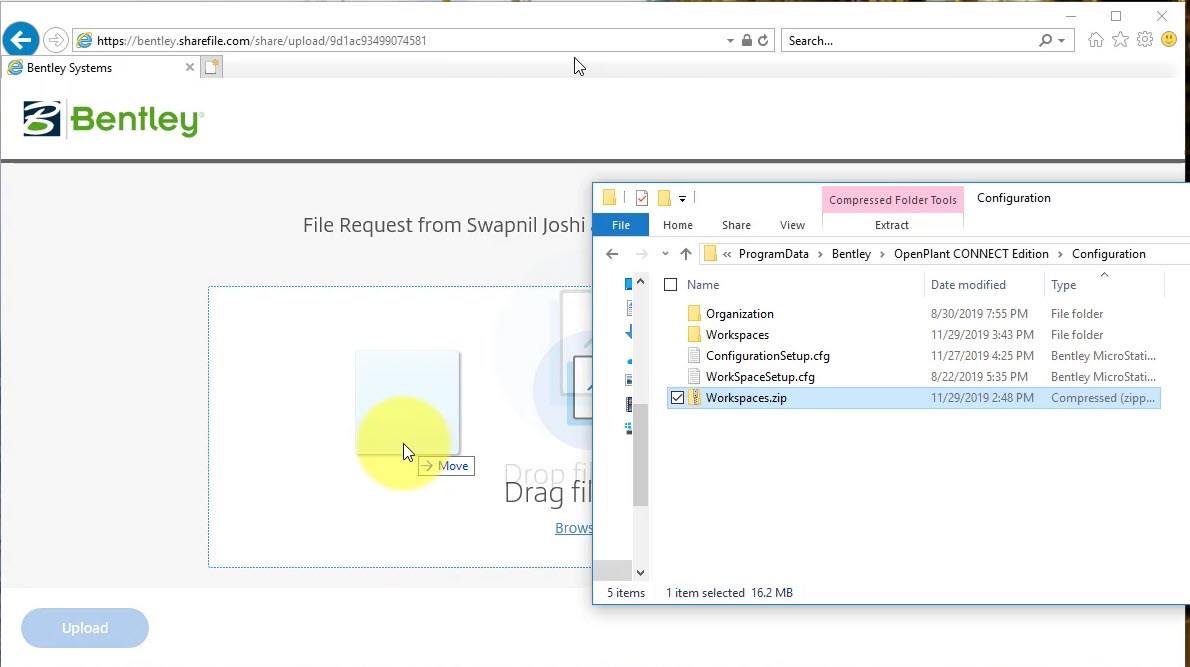The image size is (1190, 667).
Task: Click the refresh page icon in address bar
Action: pyautogui.click(x=763, y=40)
